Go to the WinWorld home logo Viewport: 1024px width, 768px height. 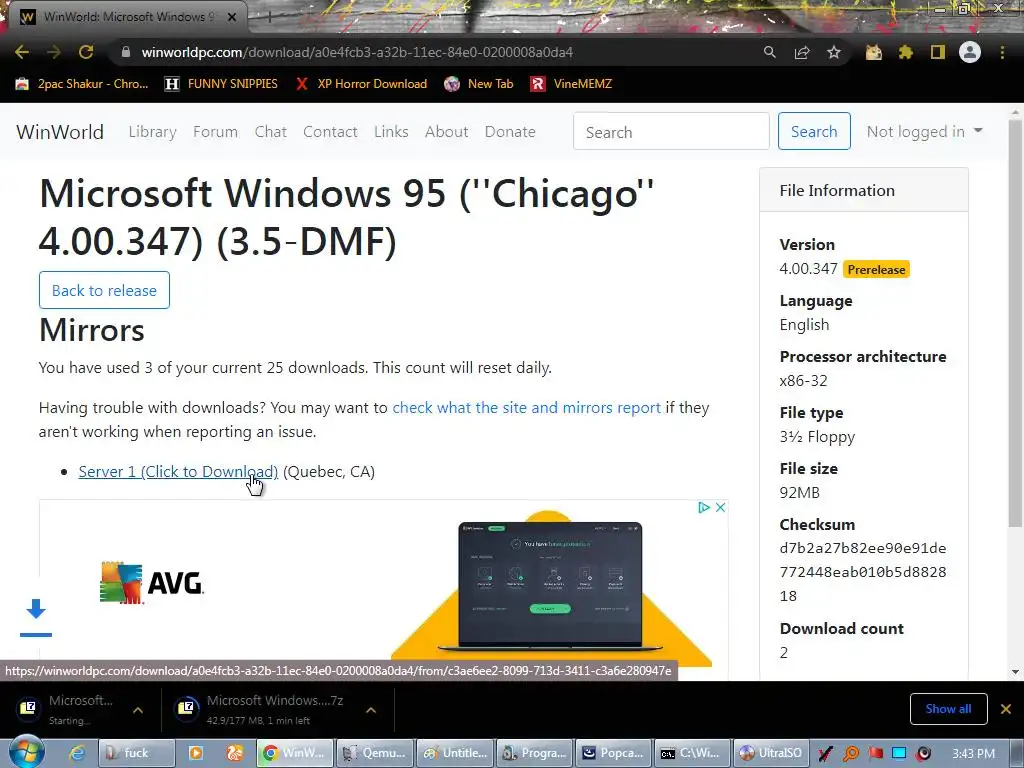point(60,132)
